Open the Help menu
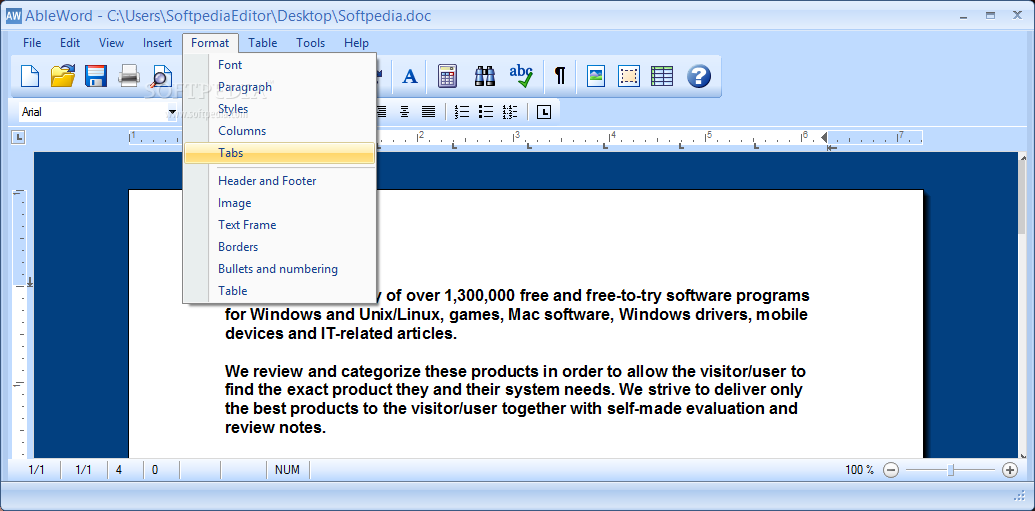The width and height of the screenshot is (1035, 511). 356,43
